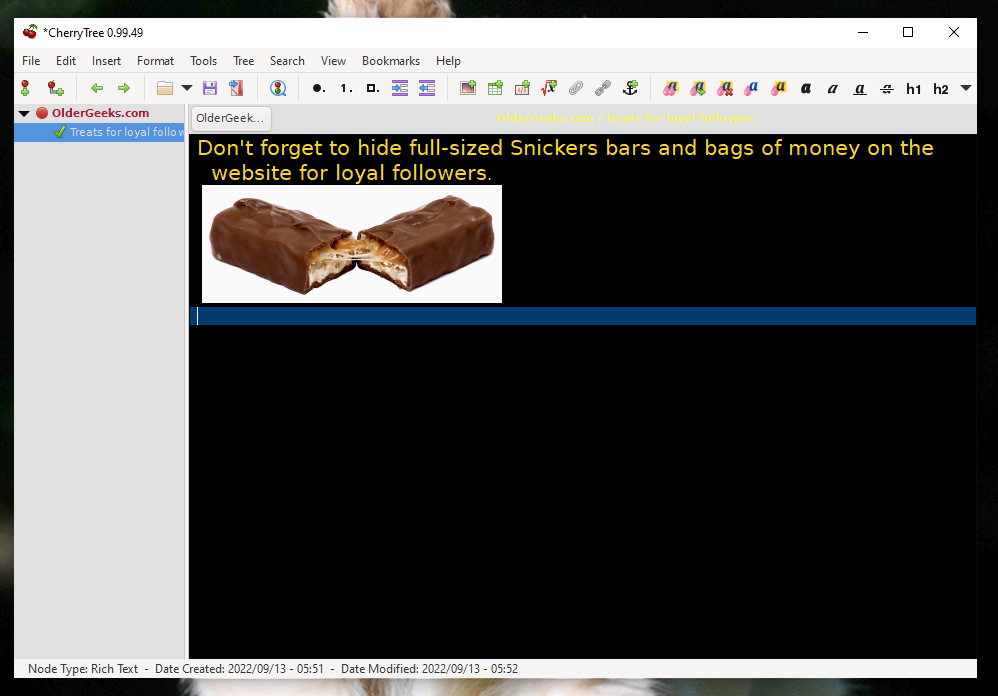Select the OlderGeeks.com node in tree
Viewport: 998px width, 696px height.
pyautogui.click(x=101, y=113)
